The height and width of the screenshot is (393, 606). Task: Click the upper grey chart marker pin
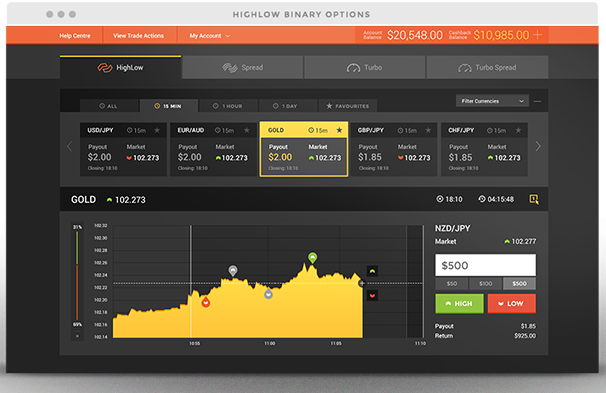[x=233, y=271]
